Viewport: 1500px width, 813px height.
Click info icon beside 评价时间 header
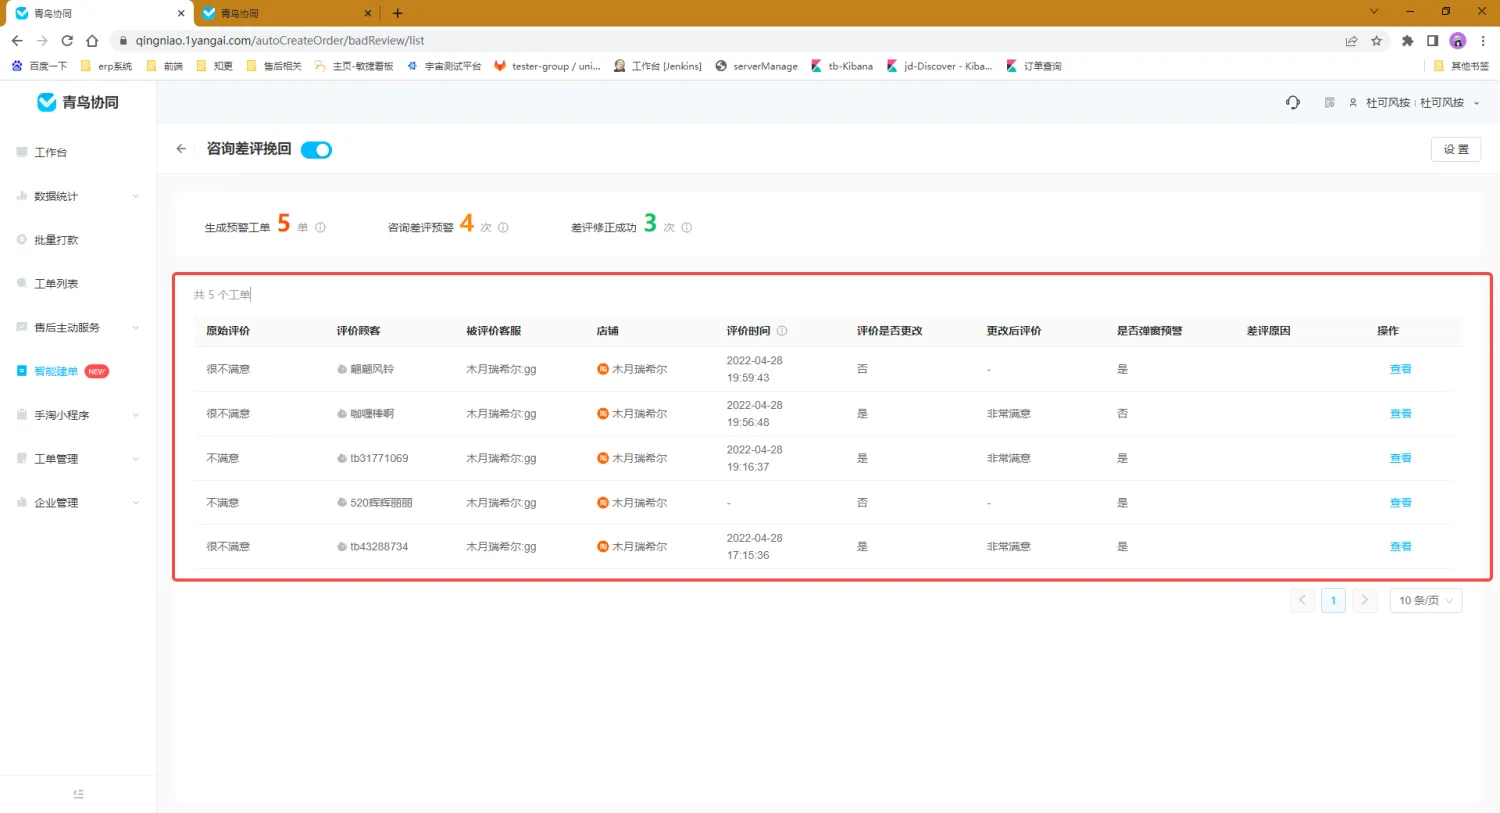click(x=782, y=331)
